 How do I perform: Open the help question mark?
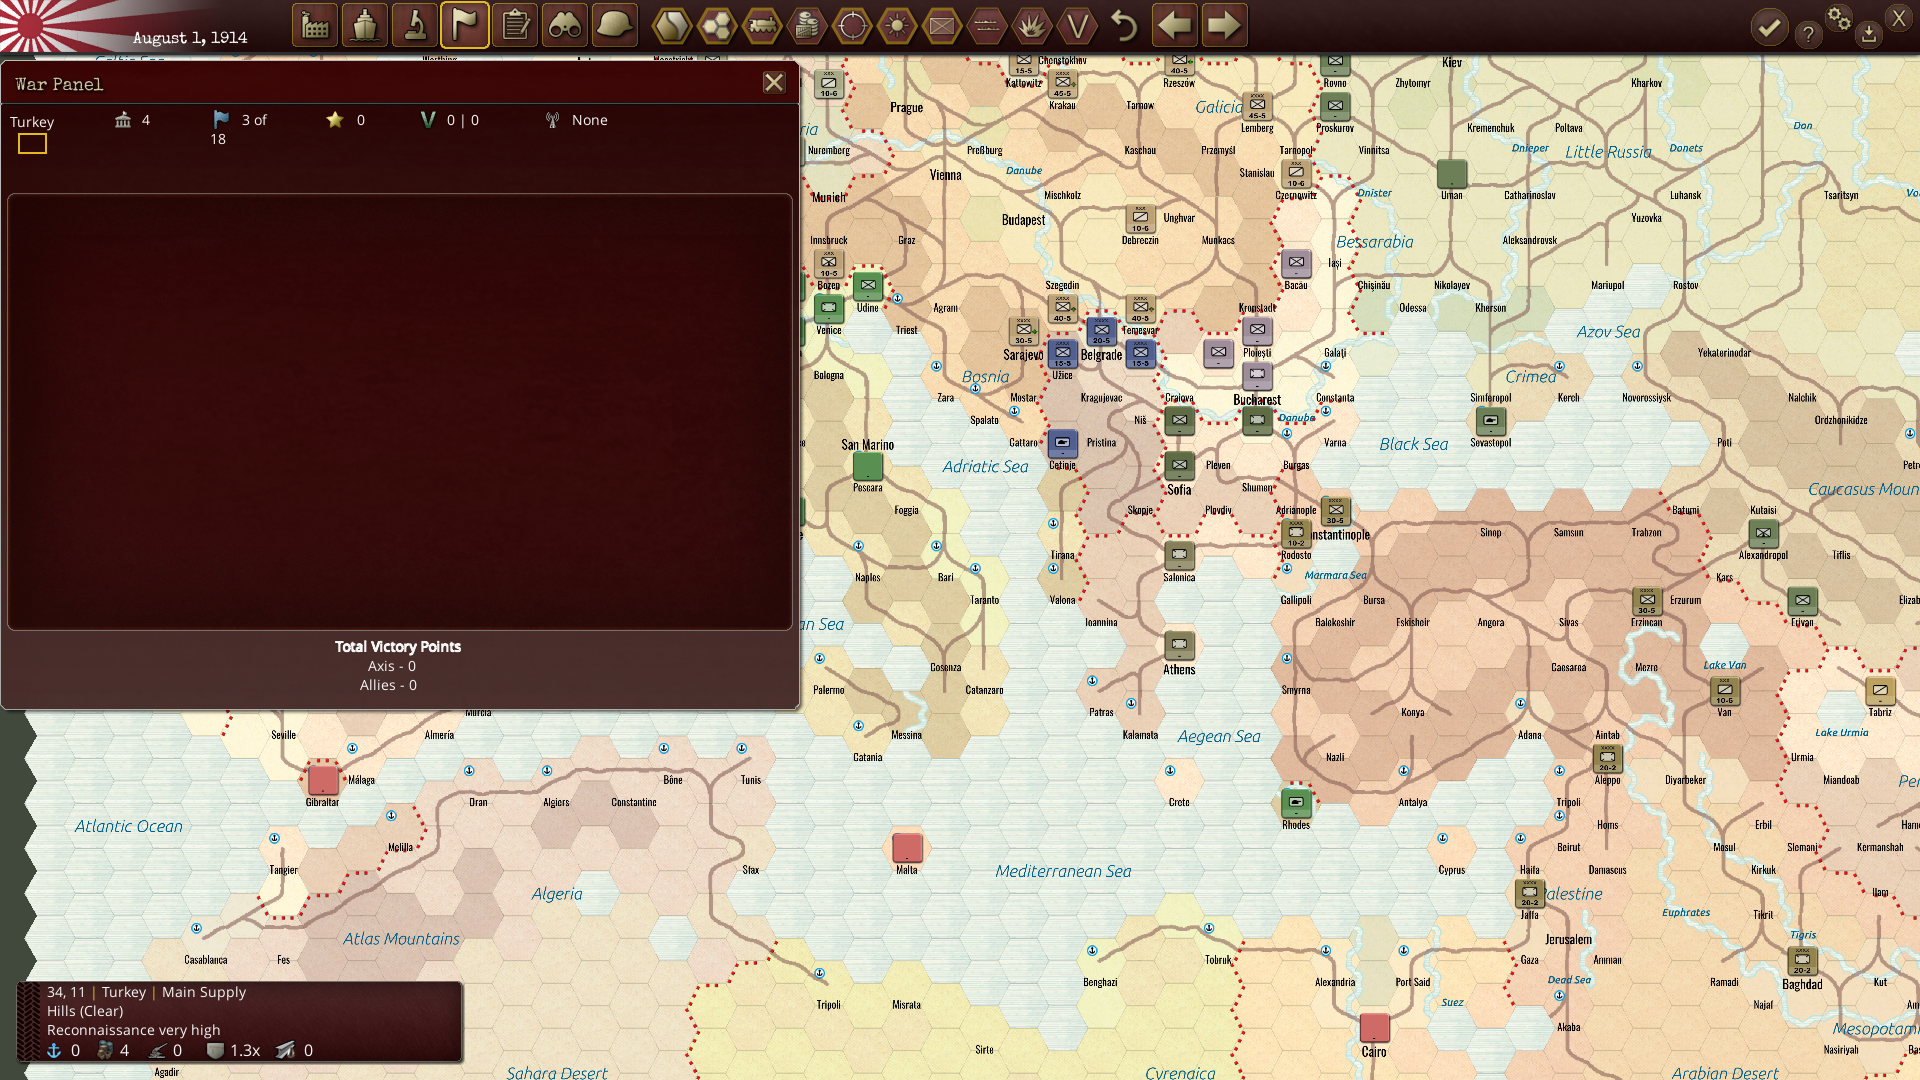(1808, 35)
